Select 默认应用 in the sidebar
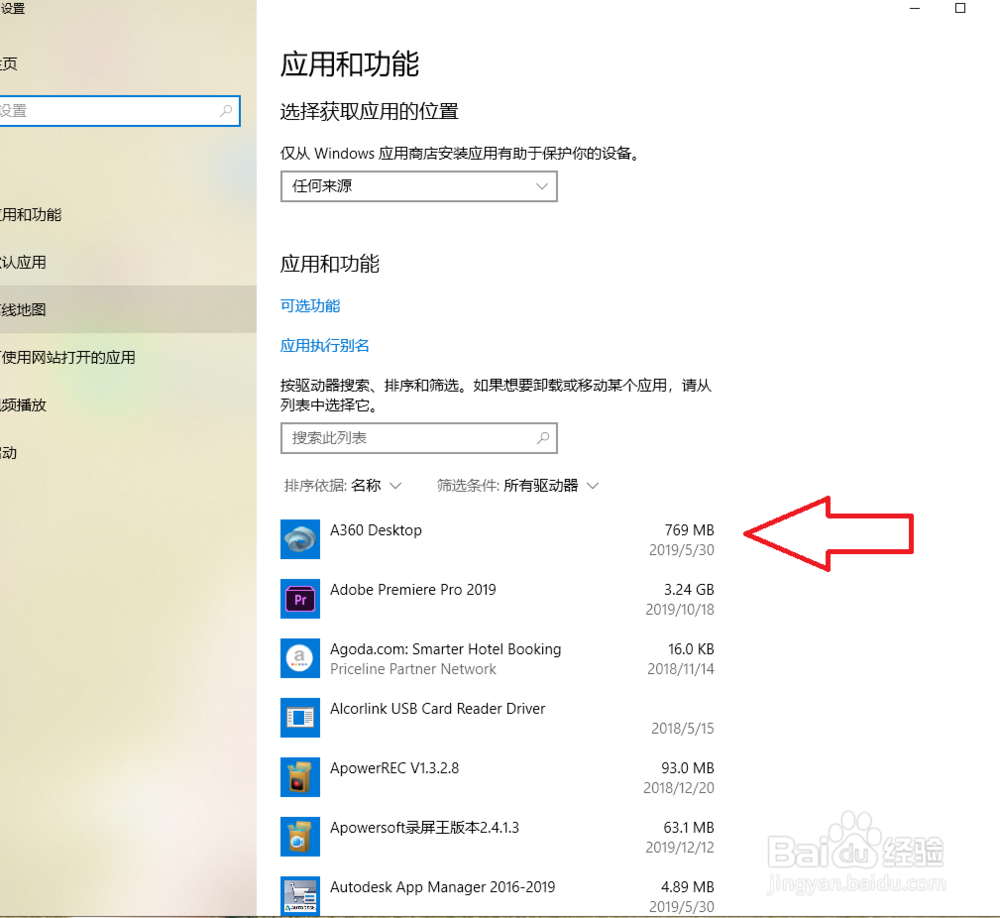The width and height of the screenshot is (1000, 918). (x=128, y=262)
